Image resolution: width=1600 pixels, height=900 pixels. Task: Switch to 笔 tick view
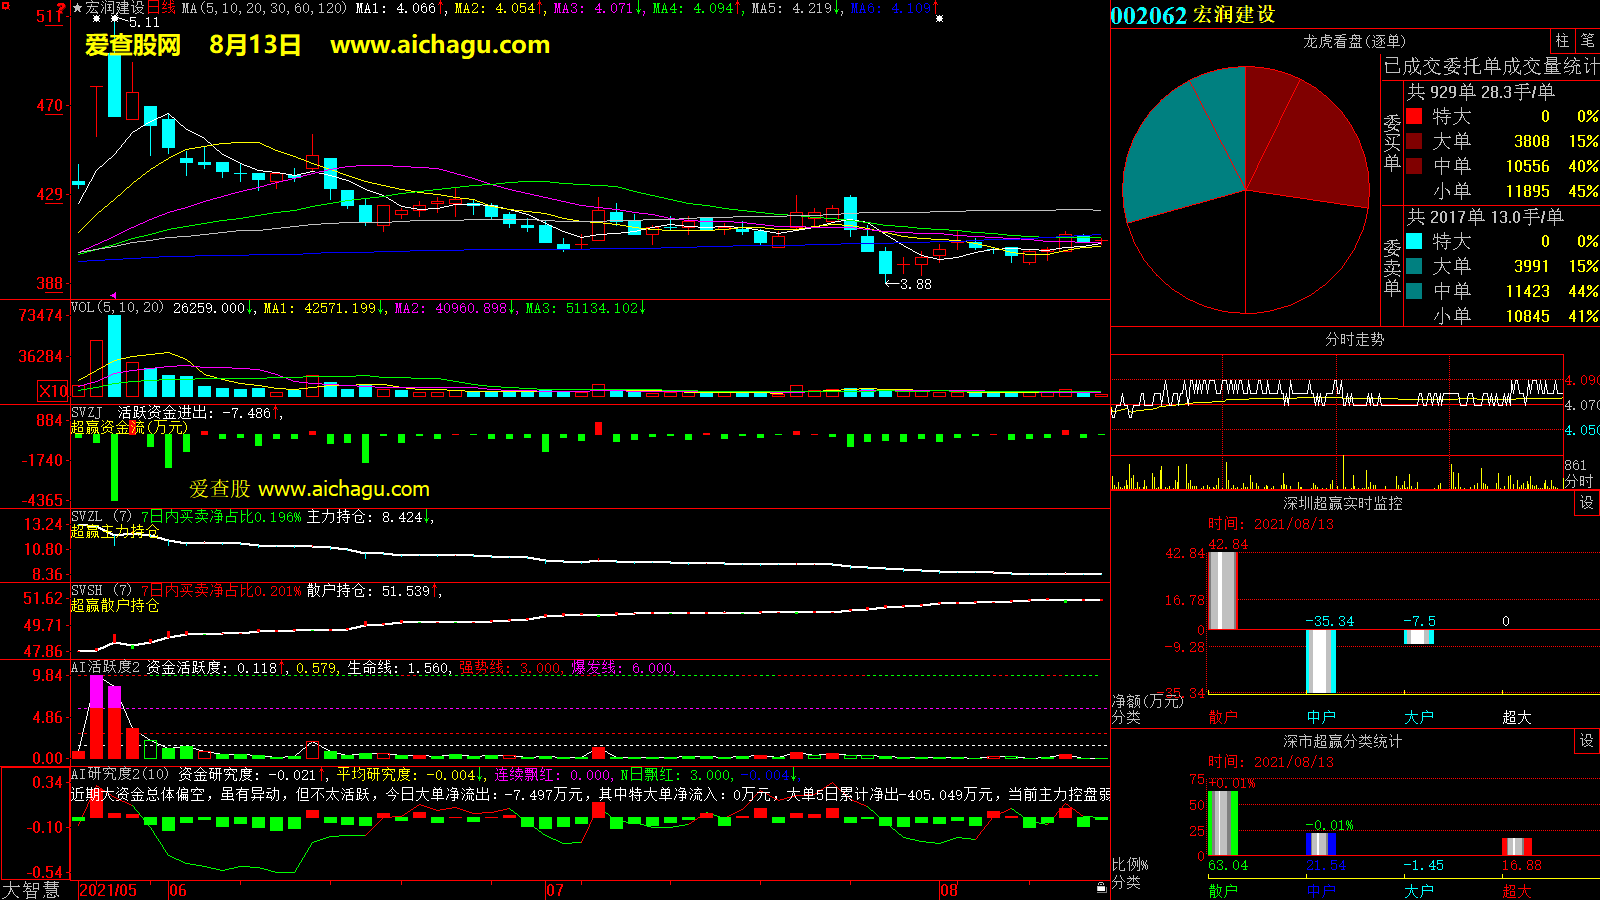tap(1587, 41)
